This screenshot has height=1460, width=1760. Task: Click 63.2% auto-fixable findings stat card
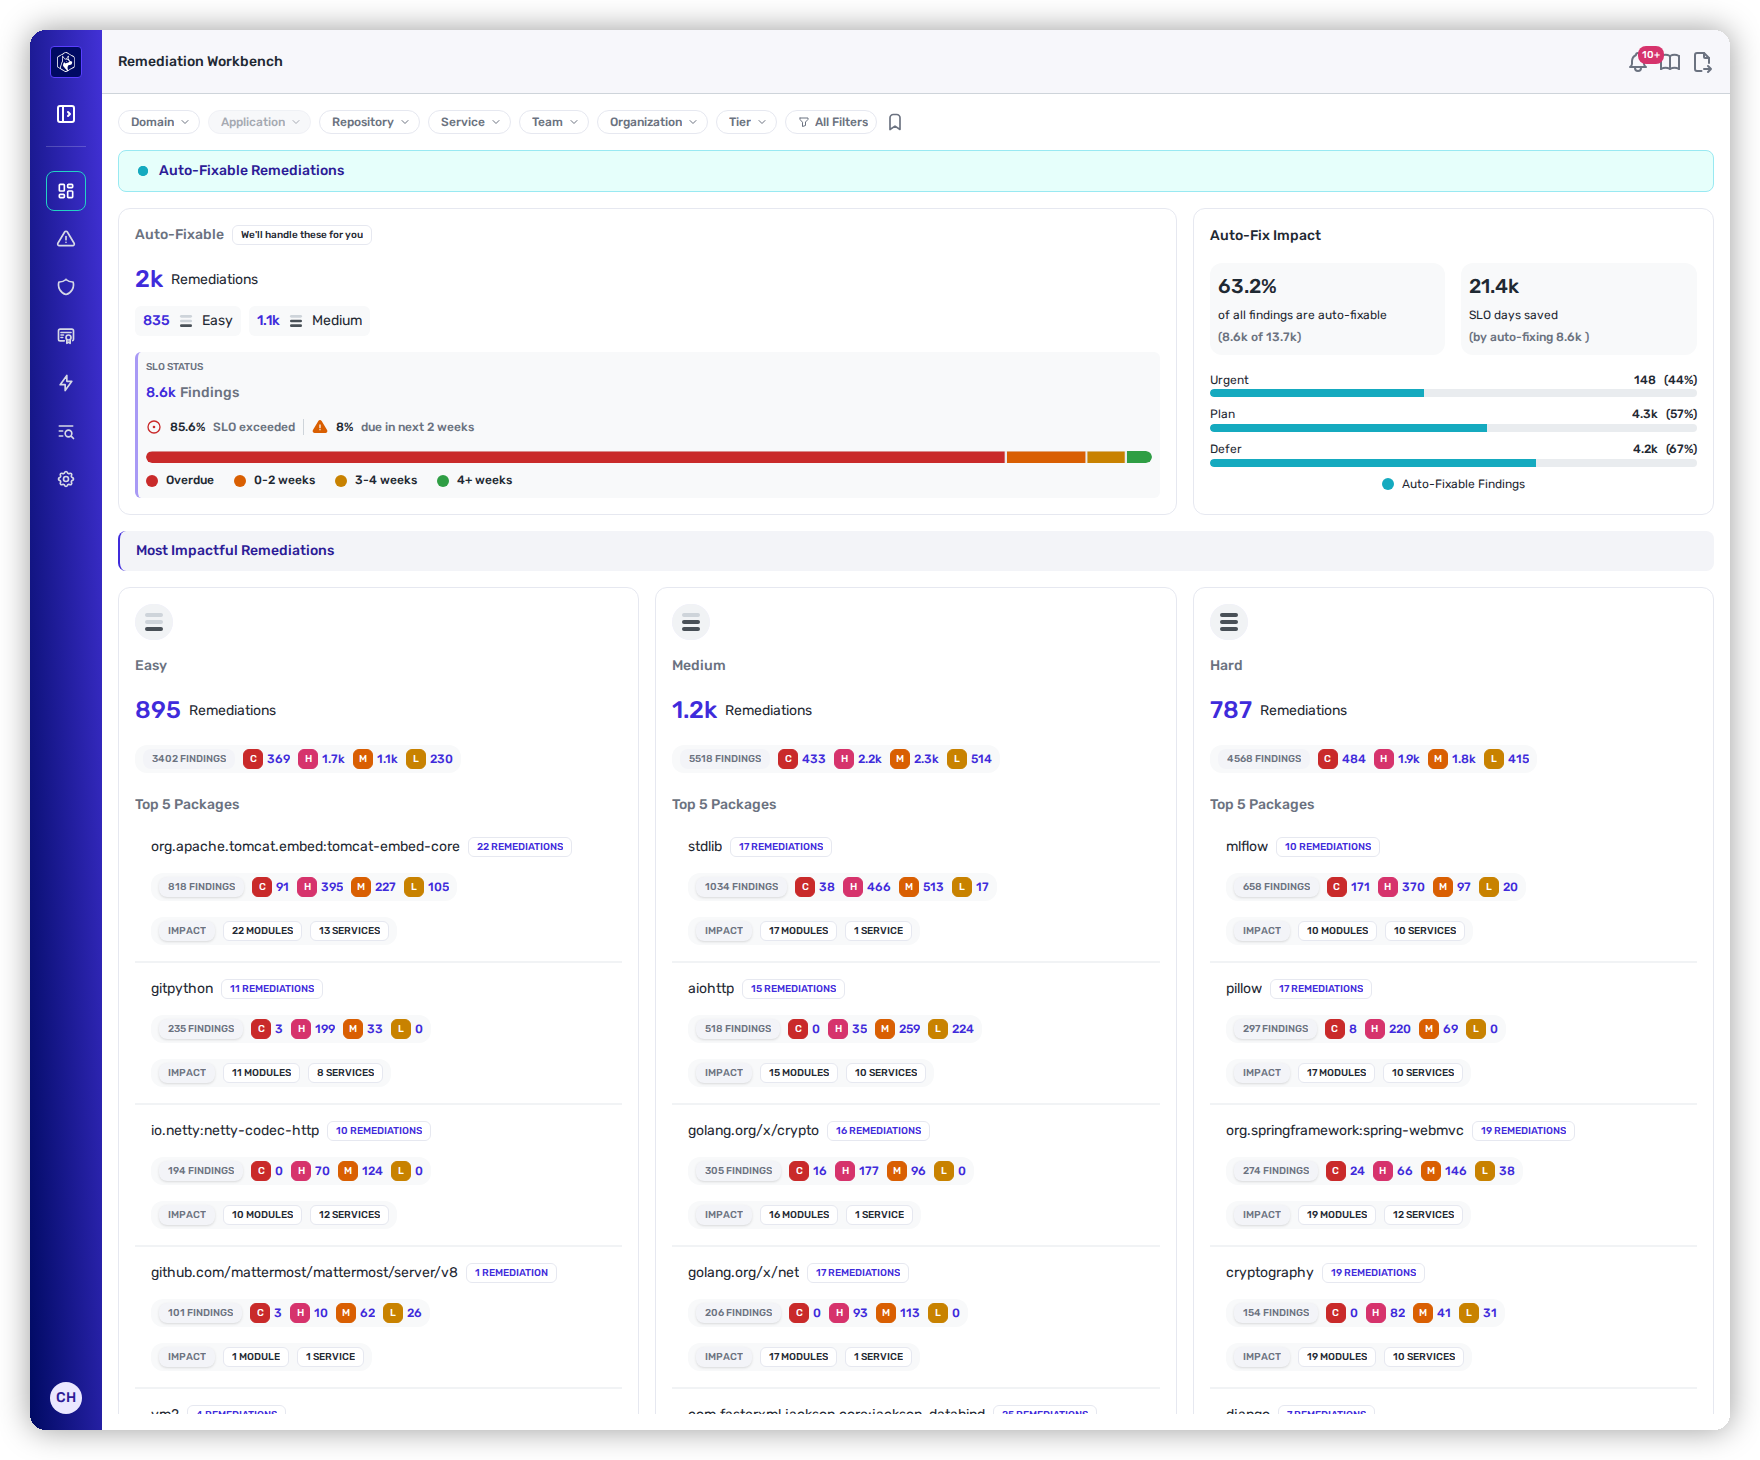click(x=1327, y=309)
